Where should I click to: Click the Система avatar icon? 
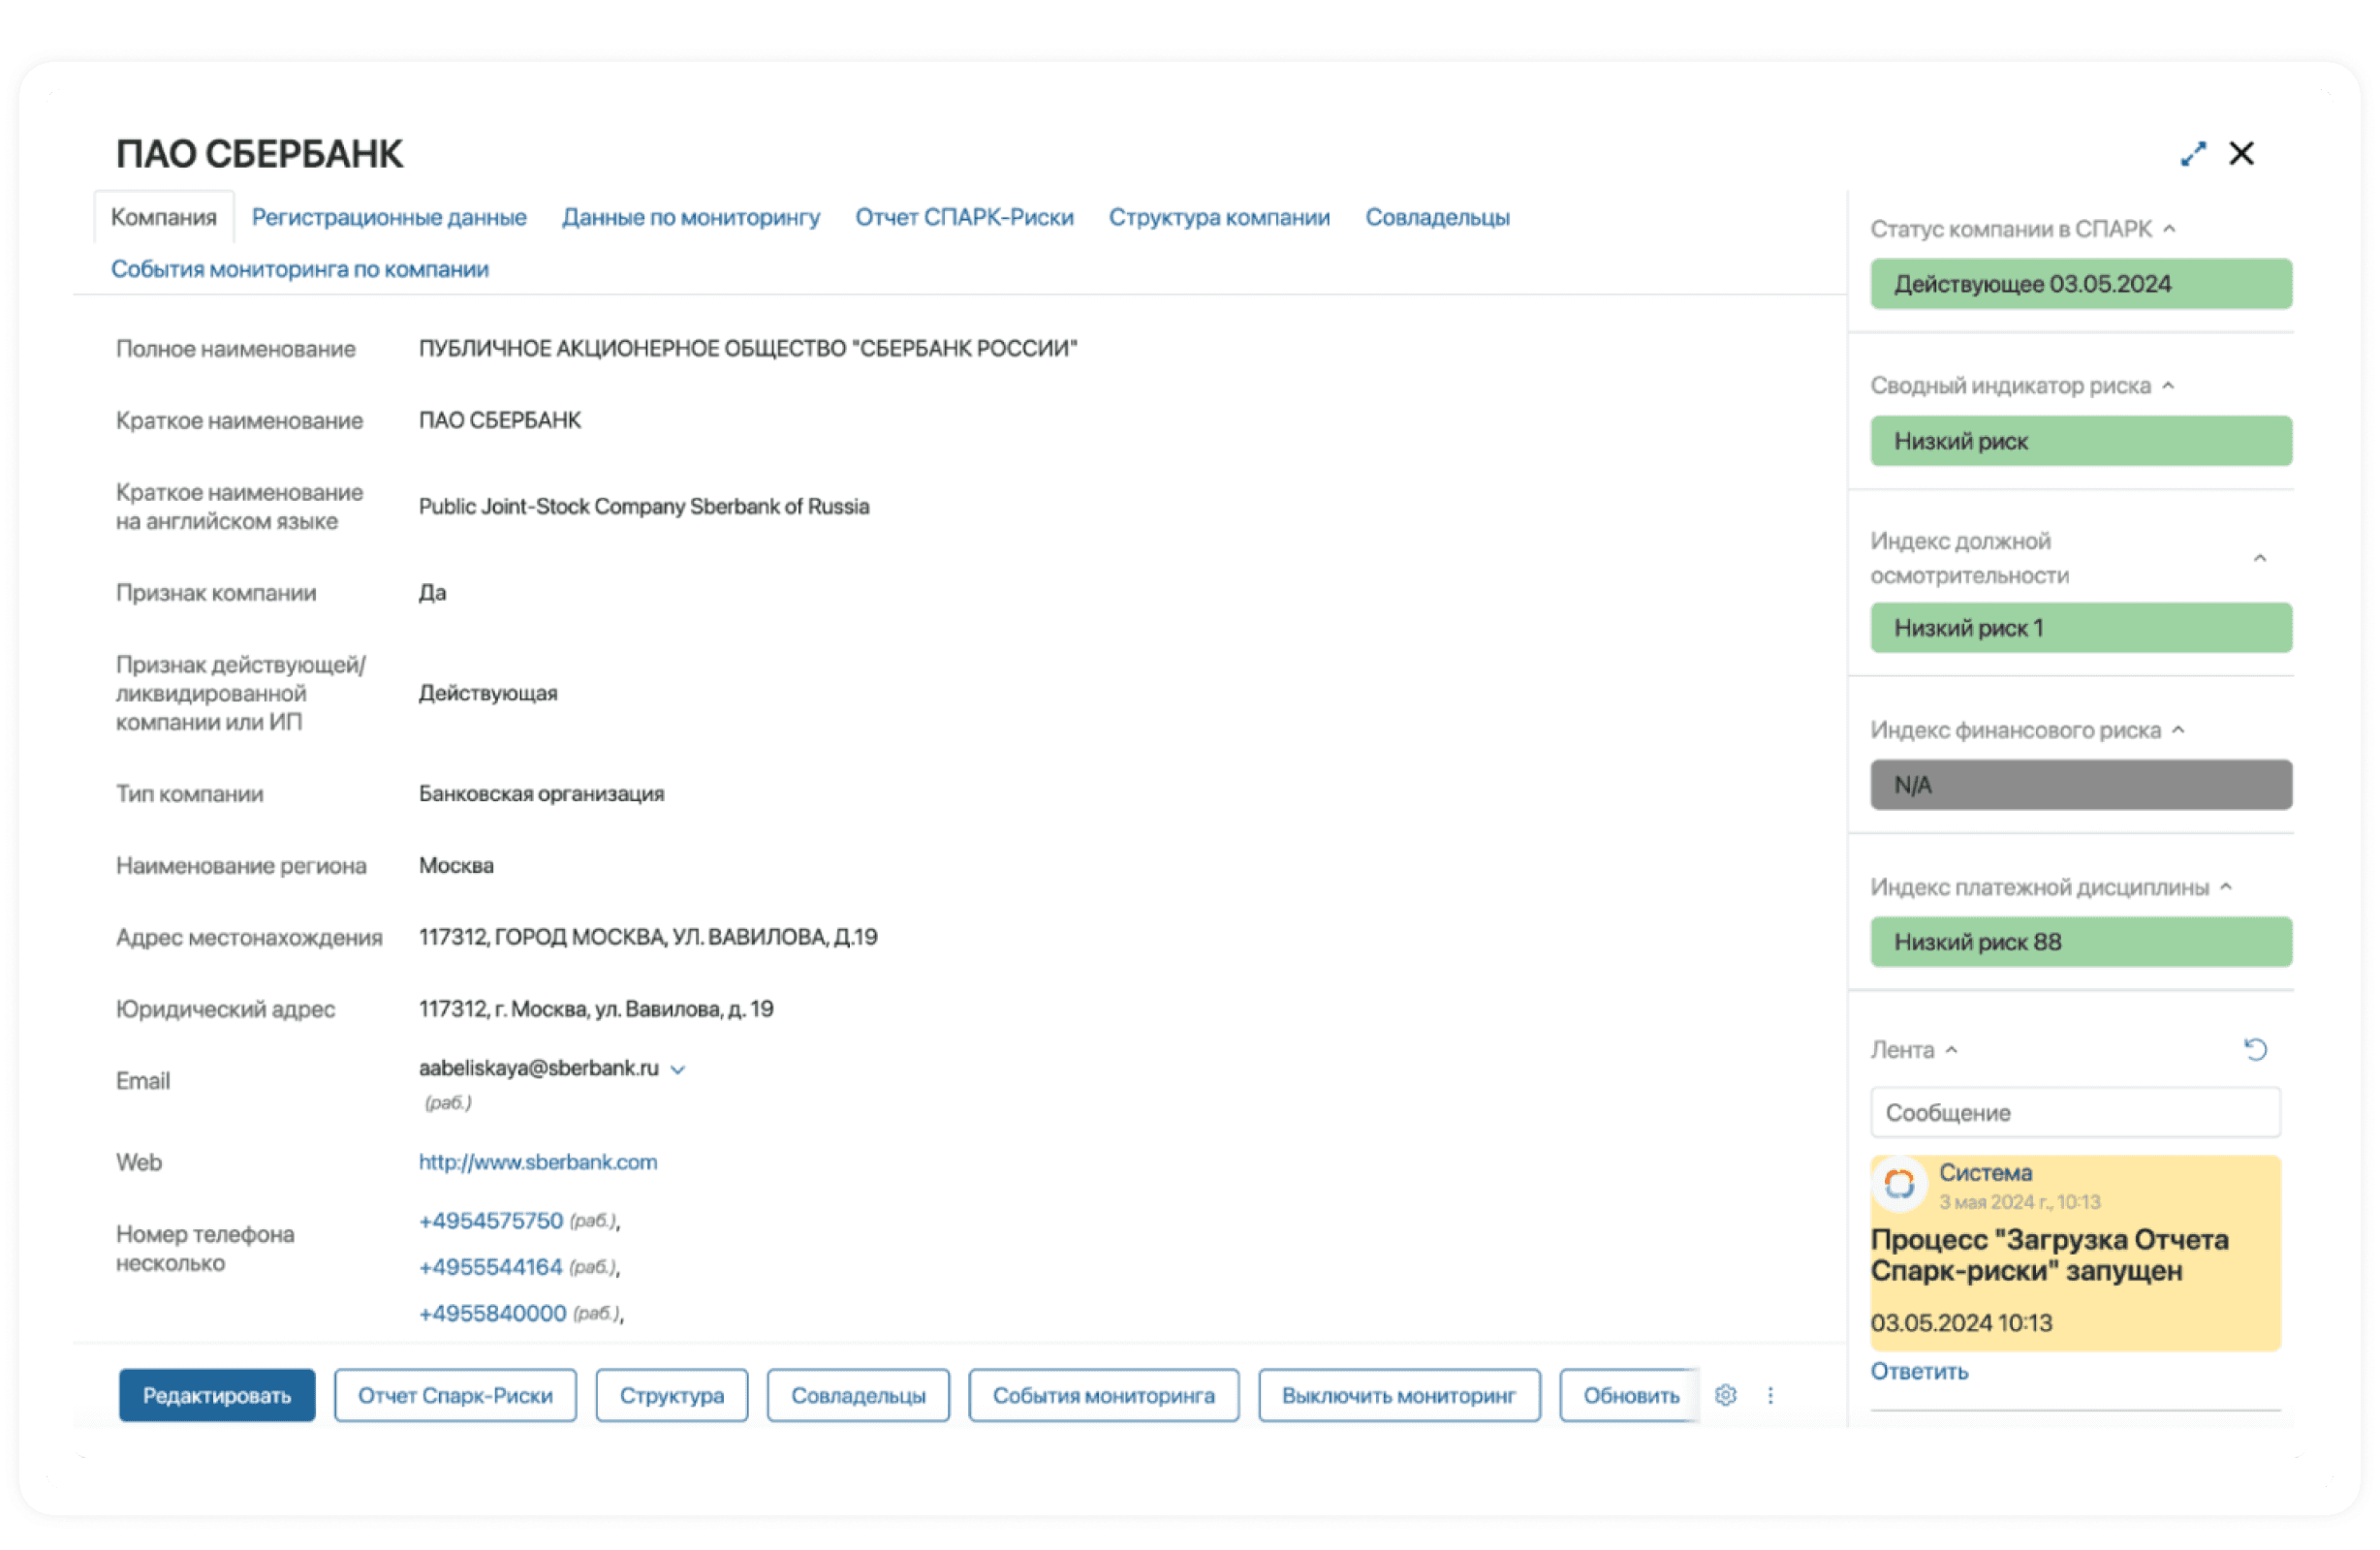[1899, 1184]
